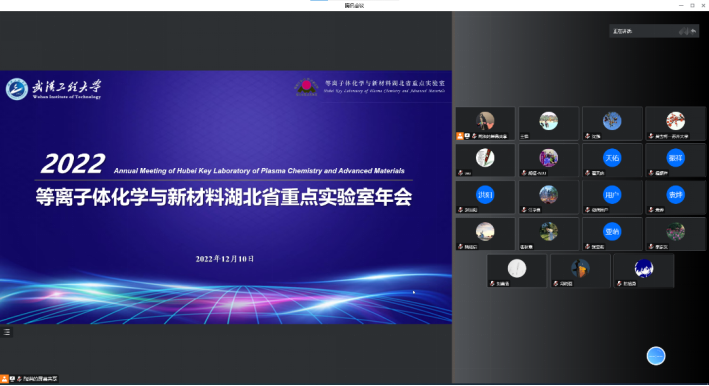Select the participant tile with blue 用户 avatar
The image size is (709, 386).
tap(612, 198)
